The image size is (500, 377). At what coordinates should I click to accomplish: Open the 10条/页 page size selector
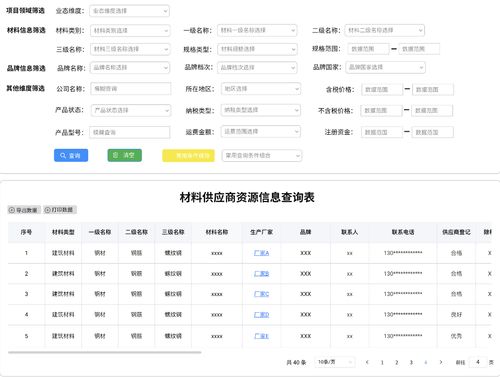pos(335,362)
